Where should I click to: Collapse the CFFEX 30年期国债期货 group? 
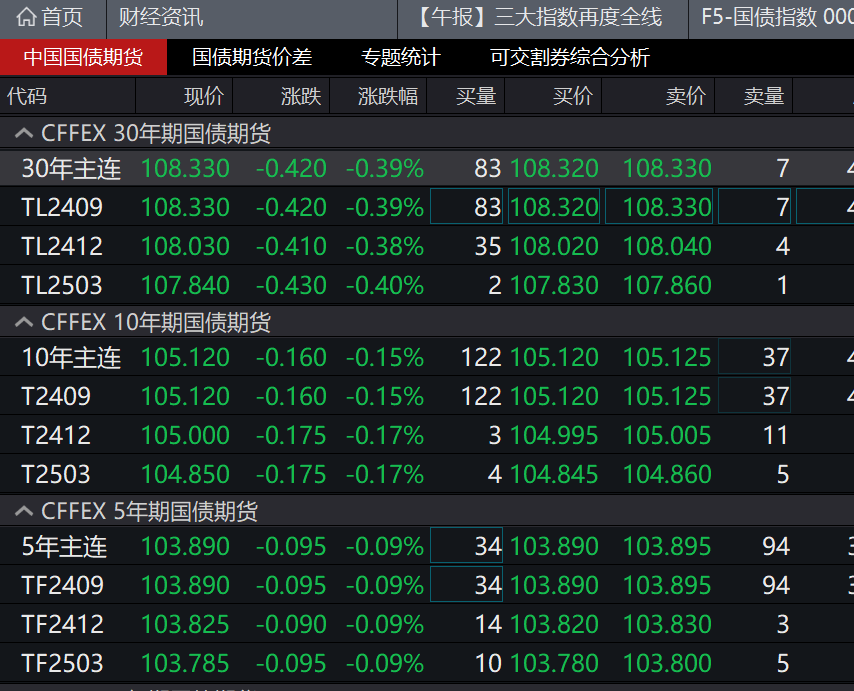coord(24,133)
